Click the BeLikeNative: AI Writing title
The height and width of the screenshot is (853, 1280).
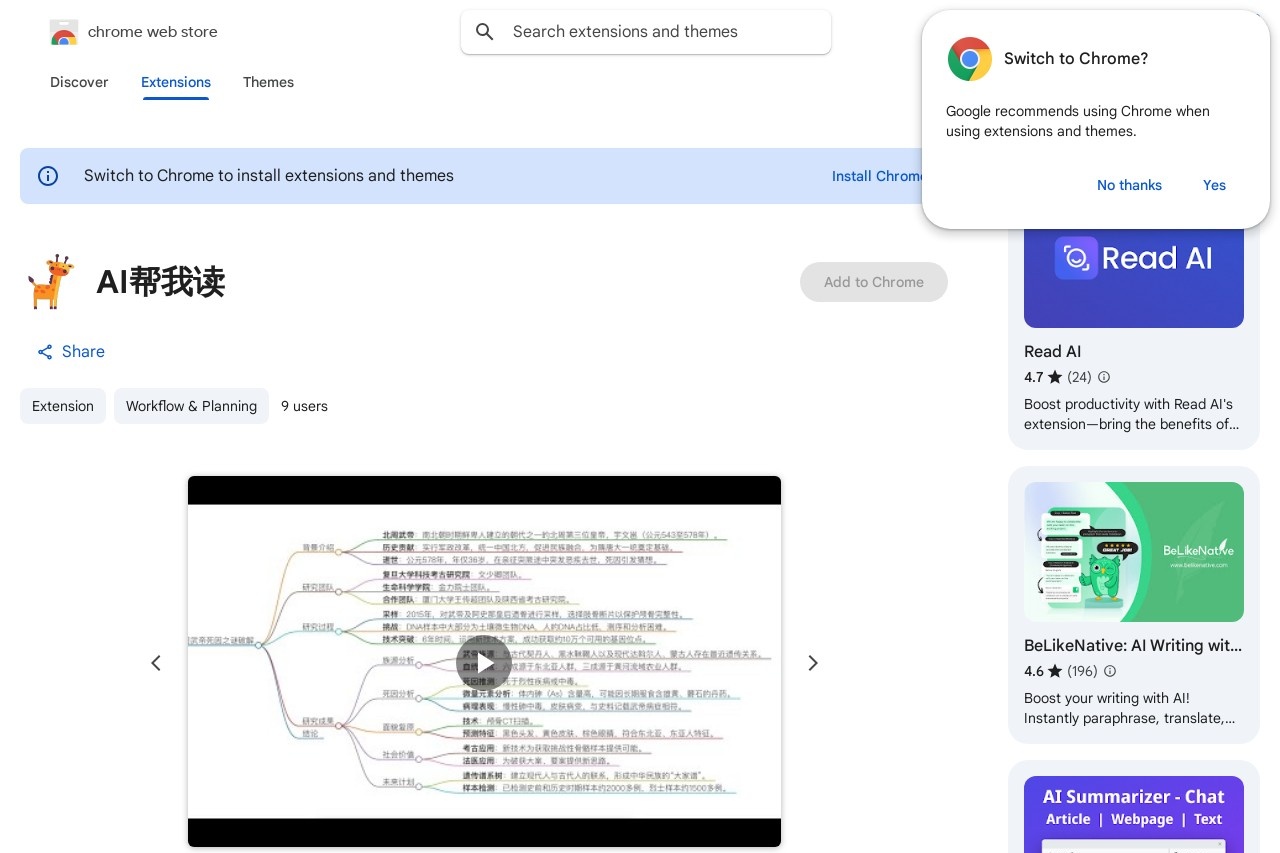[1133, 646]
